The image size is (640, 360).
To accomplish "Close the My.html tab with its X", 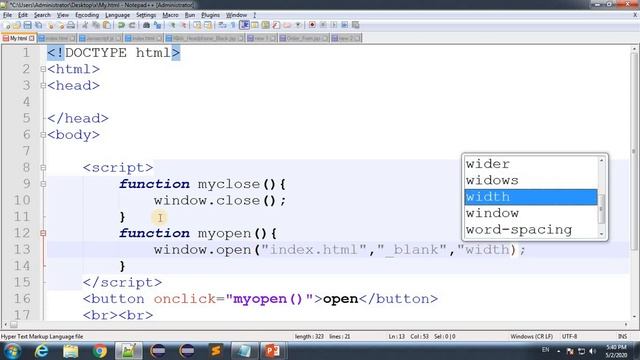I will [x=32, y=38].
